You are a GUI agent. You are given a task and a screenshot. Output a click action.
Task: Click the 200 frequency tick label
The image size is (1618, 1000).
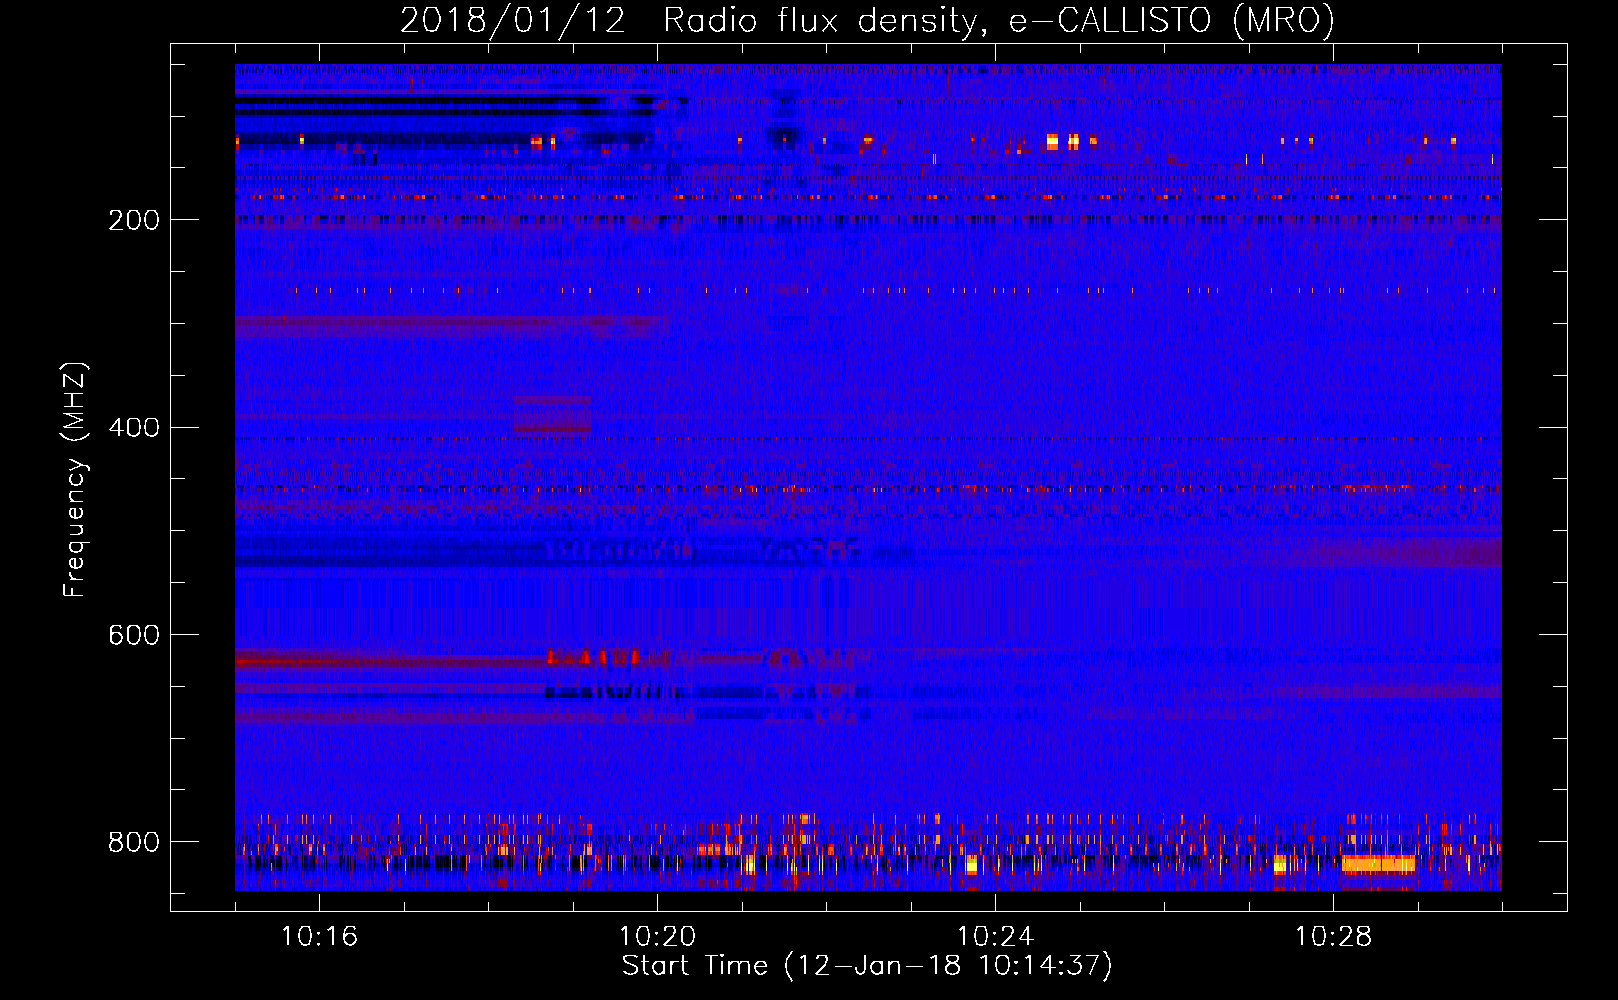pyautogui.click(x=134, y=220)
